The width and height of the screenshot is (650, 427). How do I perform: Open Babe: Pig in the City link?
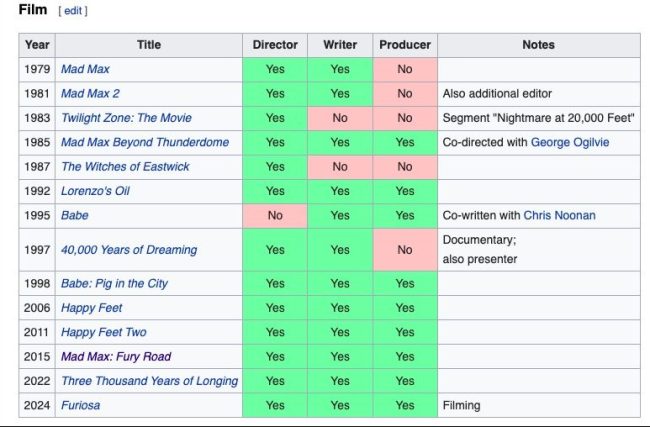[x=114, y=284]
